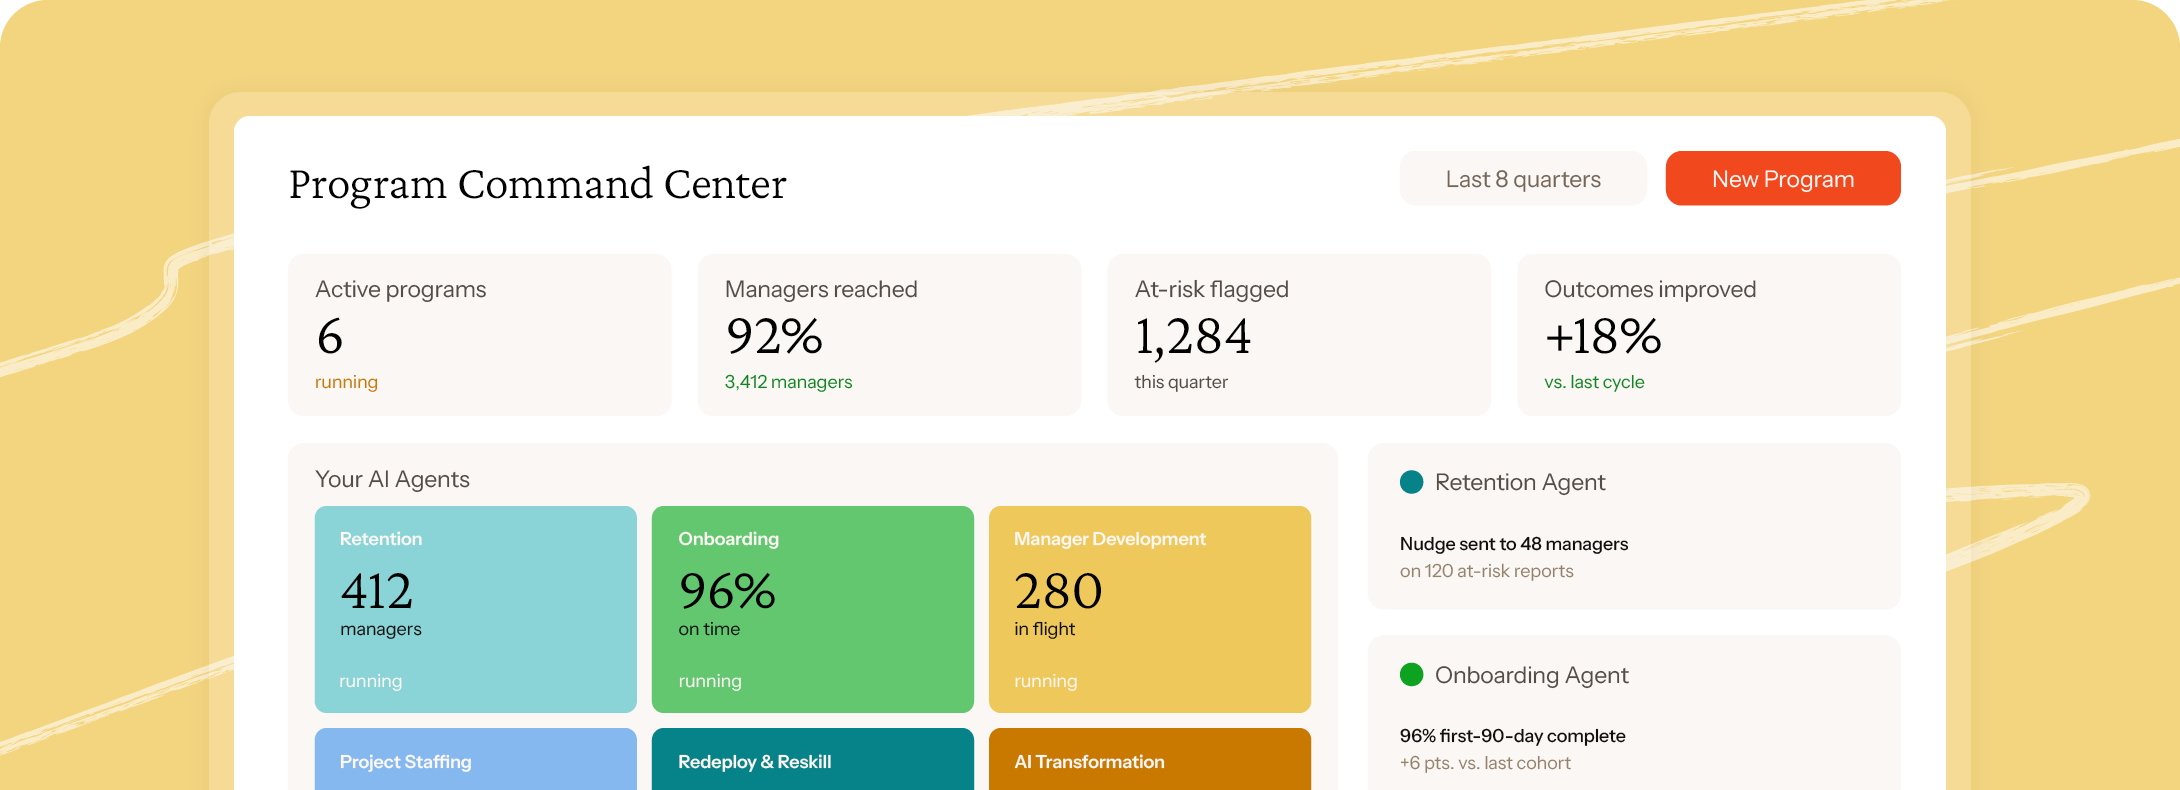Click the in flight label
The image size is (2180, 790).
pos(1044,629)
